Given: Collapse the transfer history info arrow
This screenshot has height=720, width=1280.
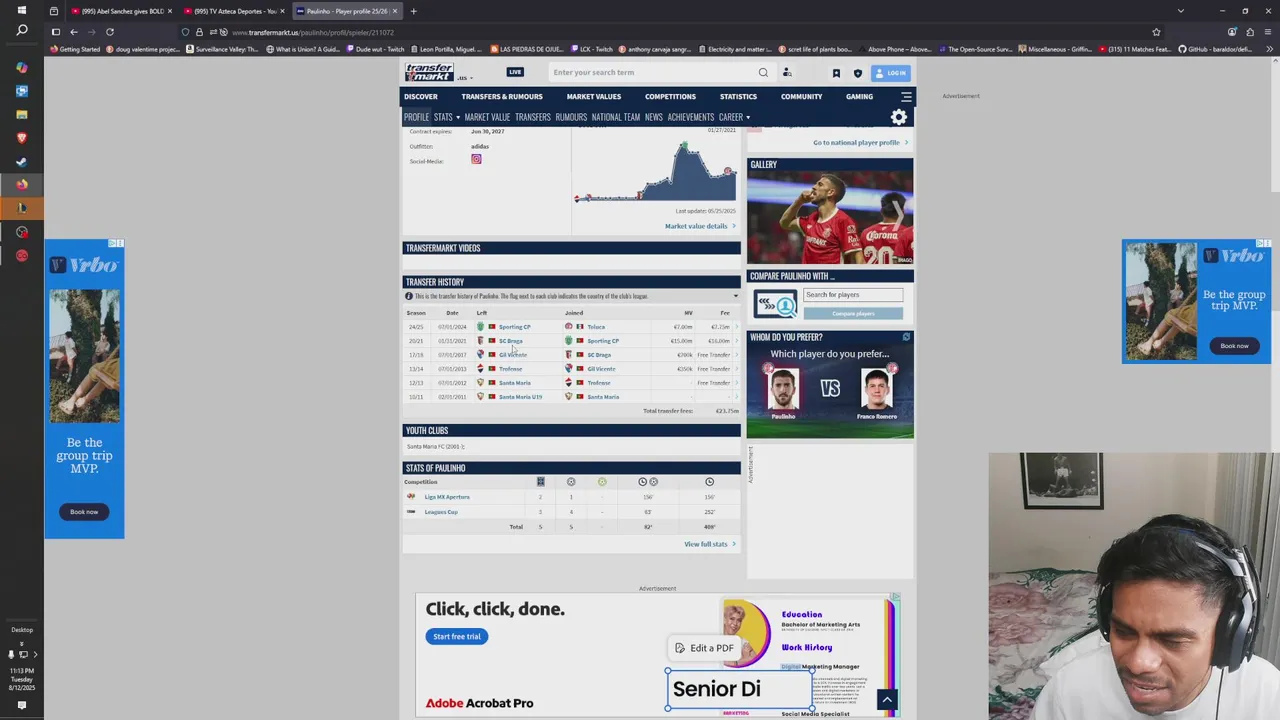Looking at the screenshot, I should [x=736, y=296].
